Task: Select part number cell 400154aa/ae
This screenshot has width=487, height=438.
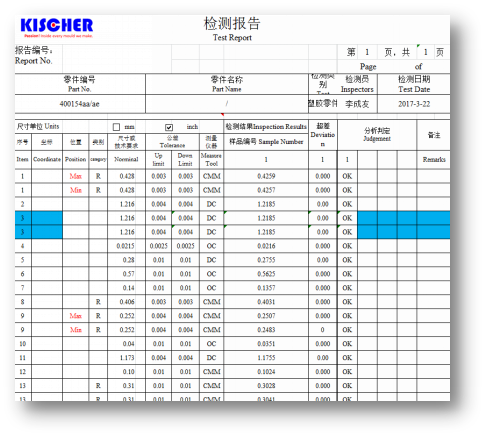Action: [80, 104]
